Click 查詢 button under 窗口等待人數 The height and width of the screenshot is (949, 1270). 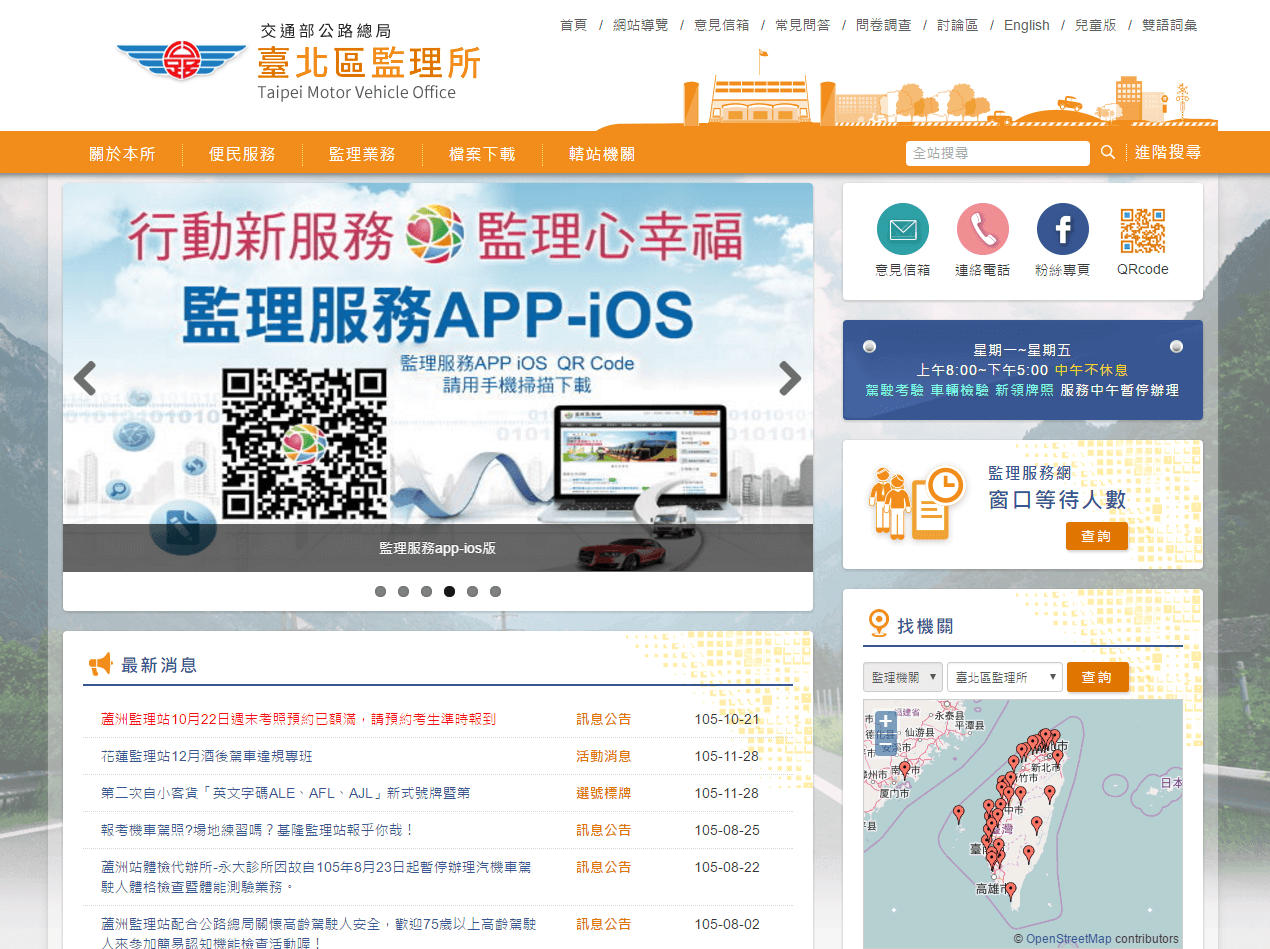[x=1097, y=536]
